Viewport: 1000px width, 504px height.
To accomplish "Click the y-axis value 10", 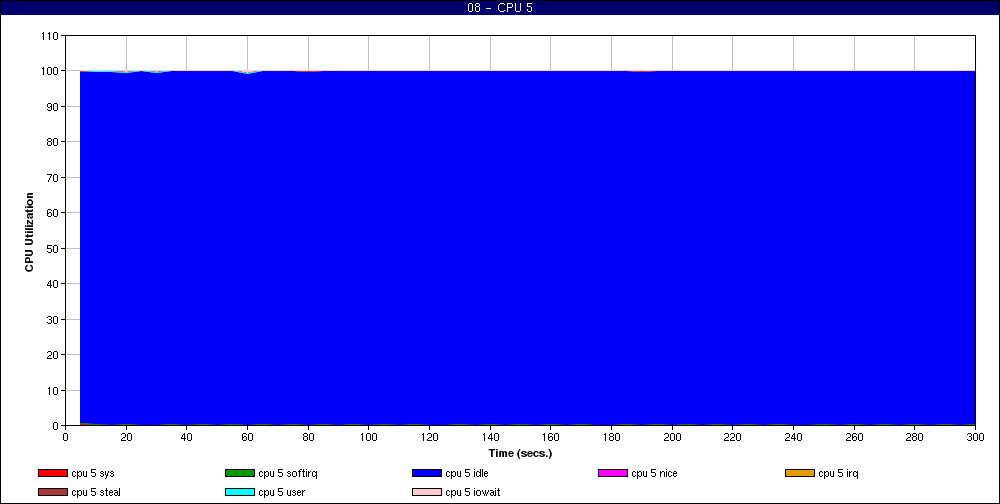I will (x=52, y=390).
